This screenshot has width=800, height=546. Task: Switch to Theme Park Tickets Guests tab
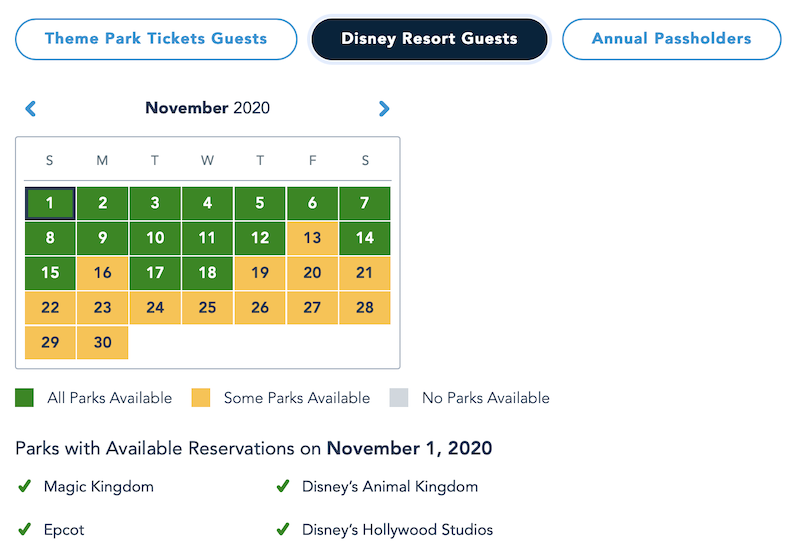point(156,39)
